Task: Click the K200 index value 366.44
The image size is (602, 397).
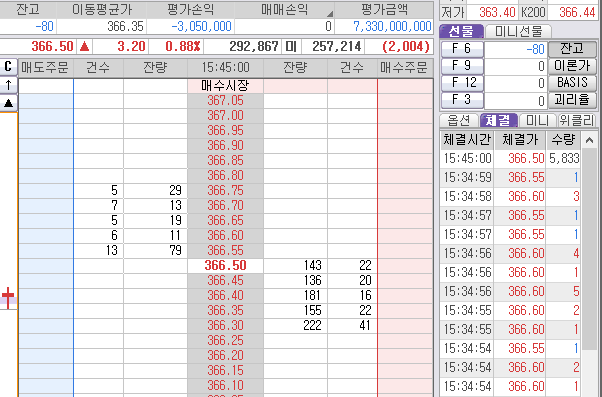Action: point(577,13)
